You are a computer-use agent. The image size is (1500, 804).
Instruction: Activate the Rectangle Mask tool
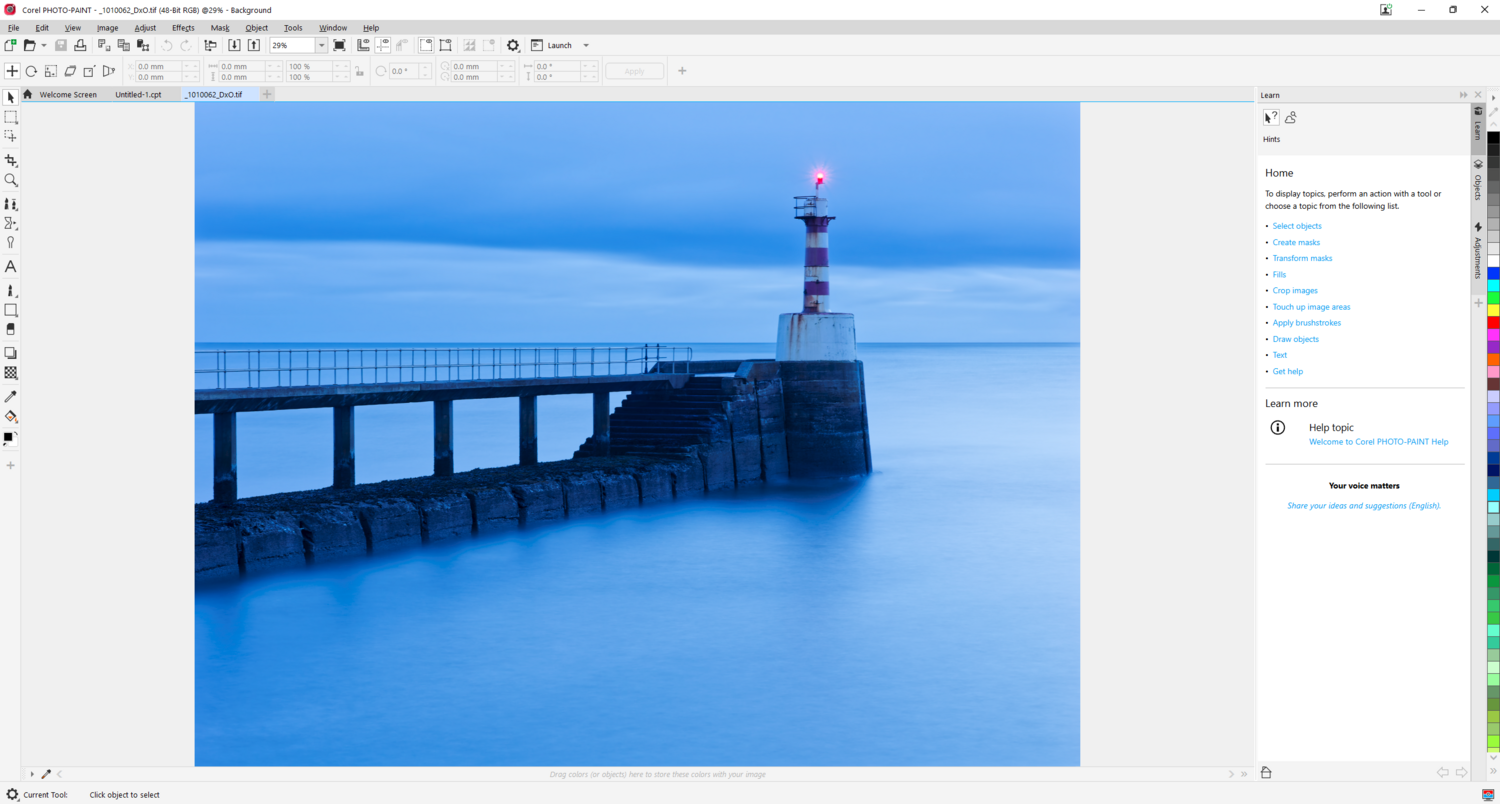(x=11, y=117)
